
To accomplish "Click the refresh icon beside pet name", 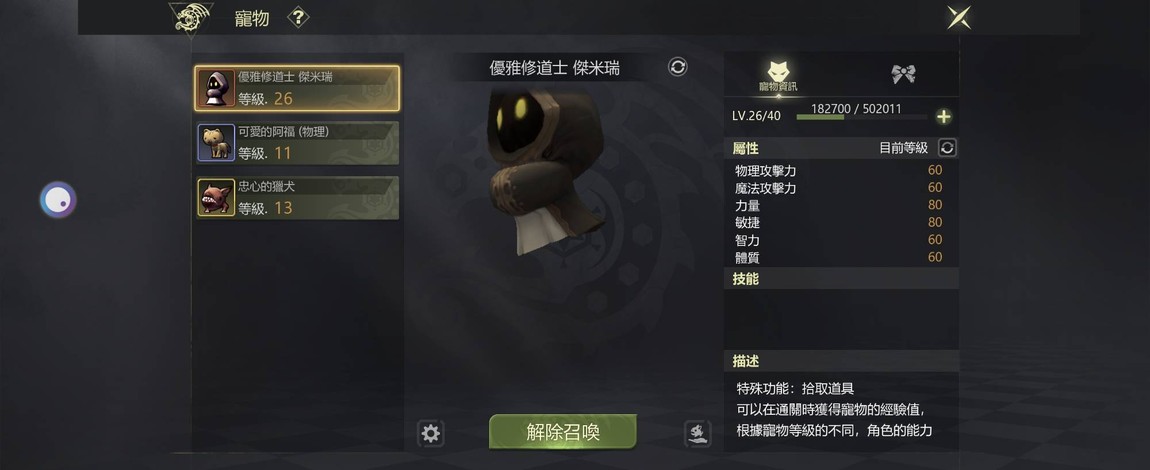I will point(678,67).
